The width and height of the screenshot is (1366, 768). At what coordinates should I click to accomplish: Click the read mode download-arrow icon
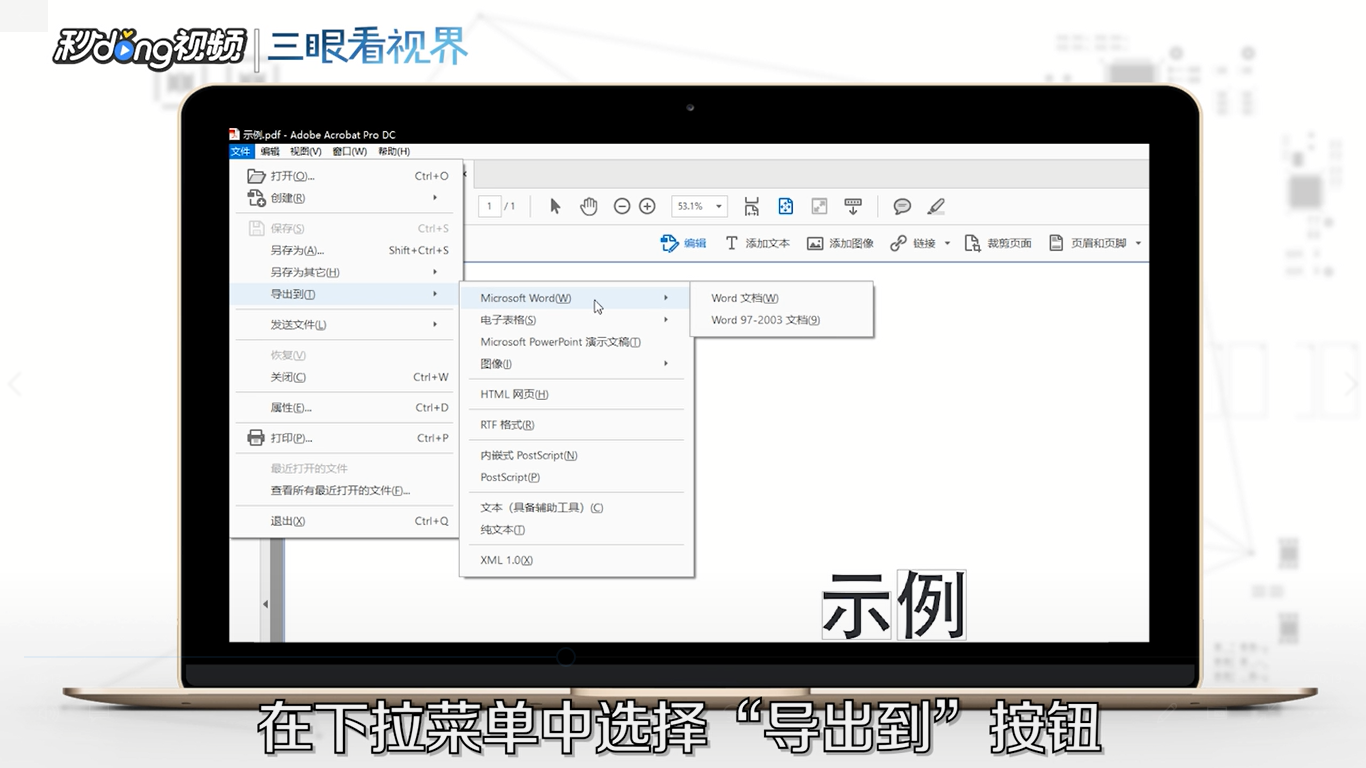[x=853, y=206]
